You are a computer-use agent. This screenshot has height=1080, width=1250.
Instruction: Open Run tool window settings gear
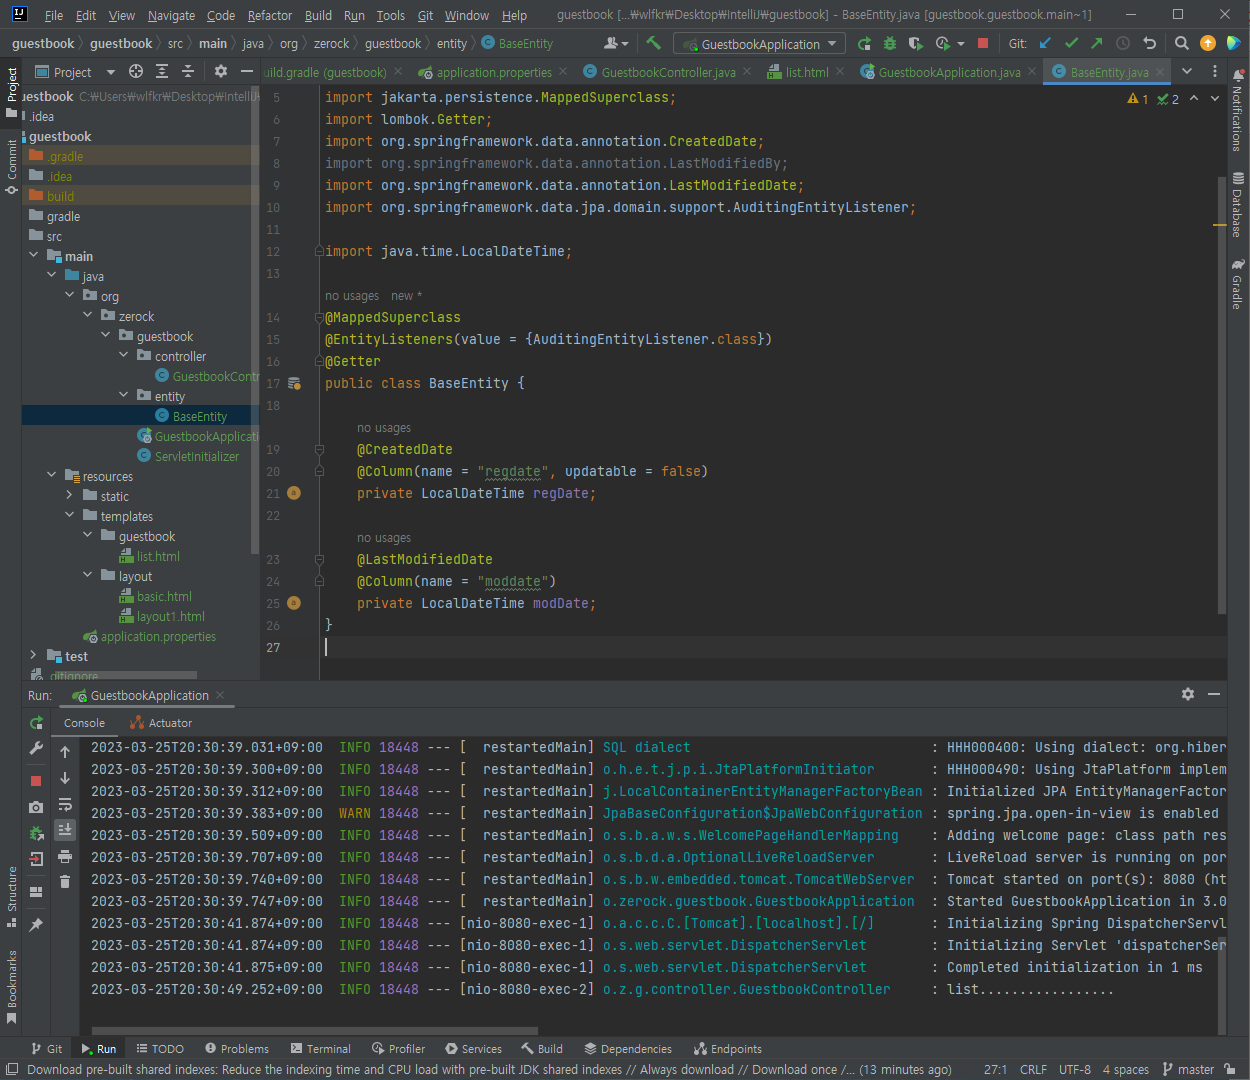[x=1188, y=694]
